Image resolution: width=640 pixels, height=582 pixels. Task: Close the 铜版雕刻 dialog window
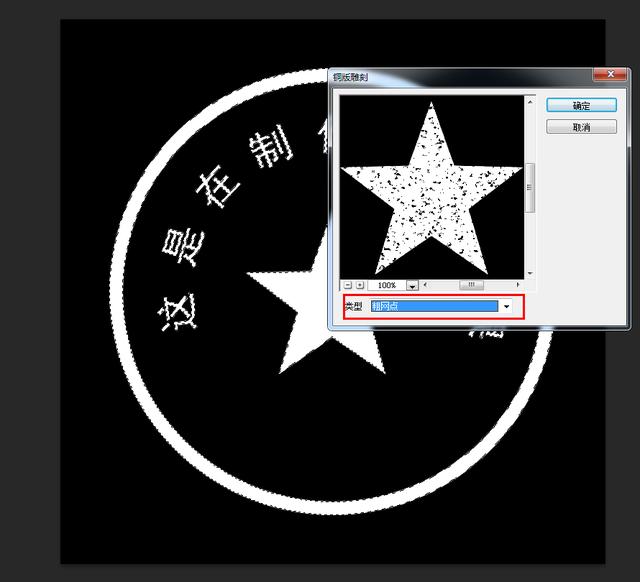[610, 74]
